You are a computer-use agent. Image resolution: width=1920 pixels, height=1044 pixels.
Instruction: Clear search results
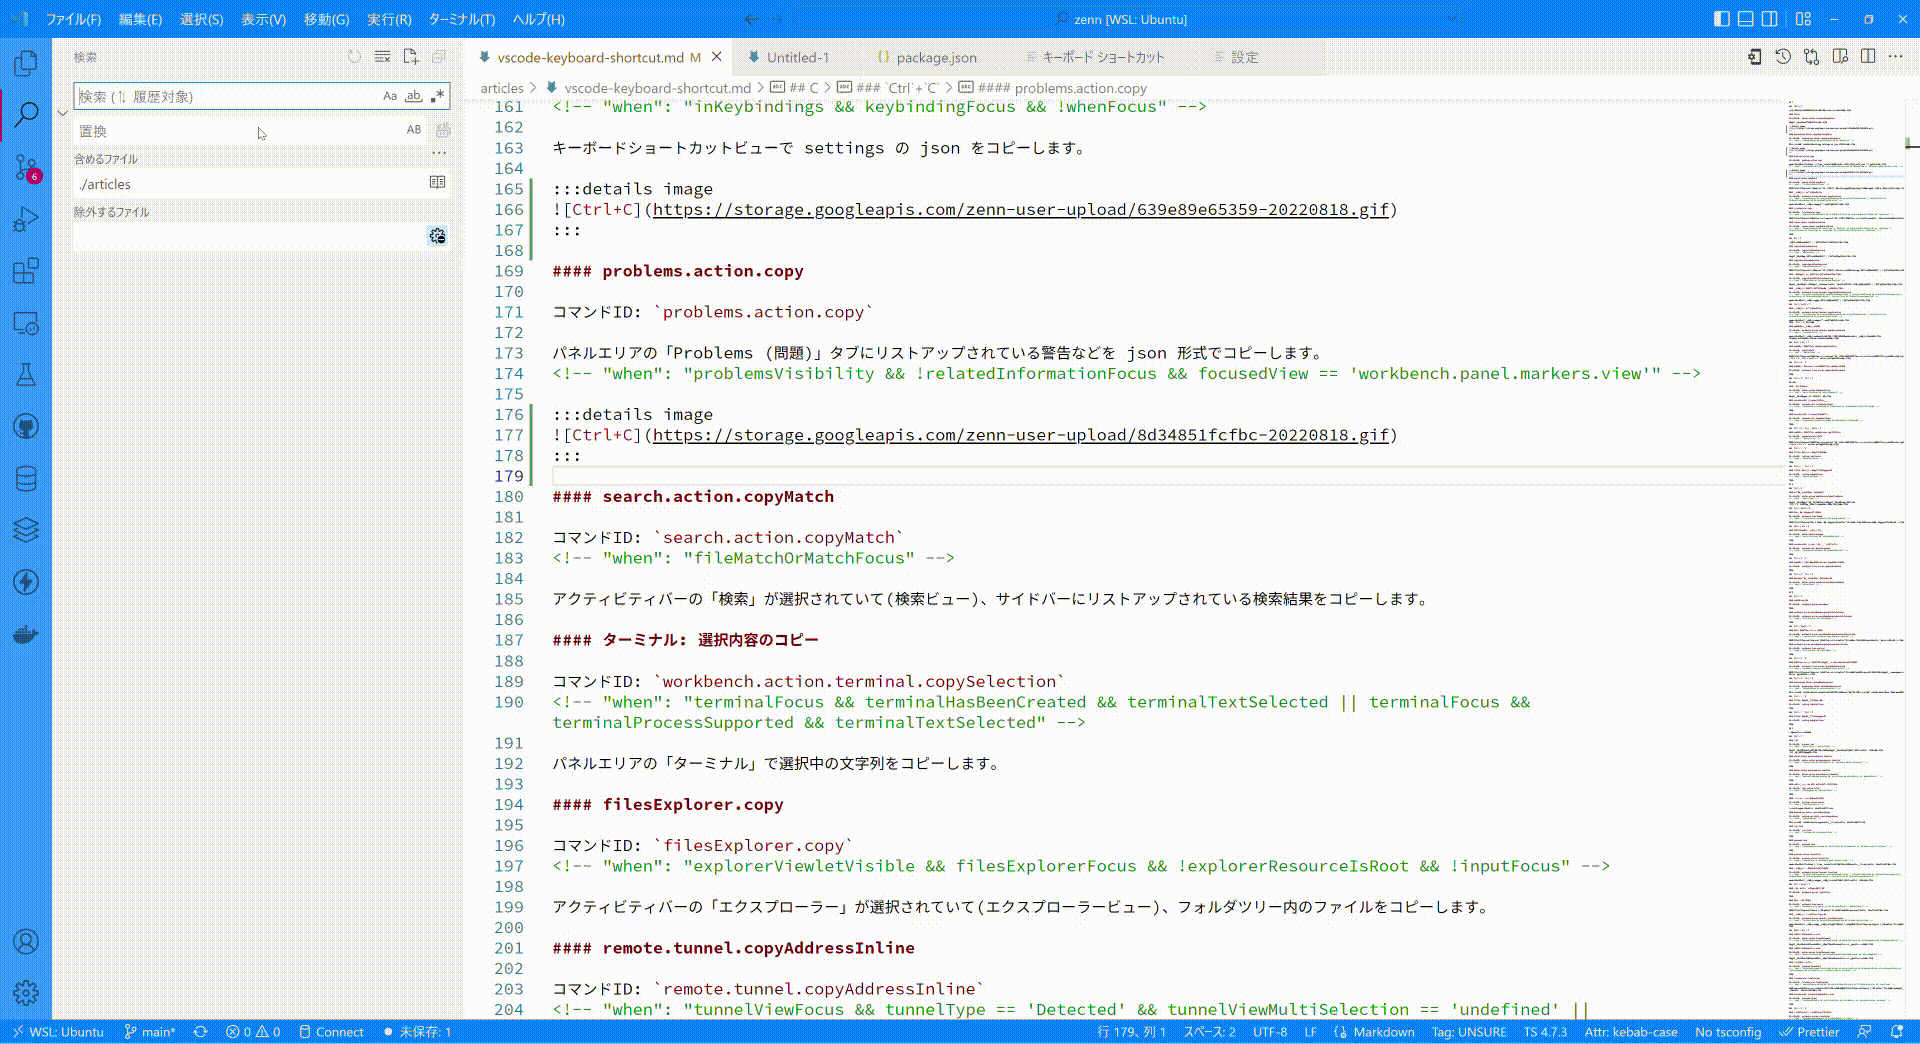pyautogui.click(x=382, y=57)
